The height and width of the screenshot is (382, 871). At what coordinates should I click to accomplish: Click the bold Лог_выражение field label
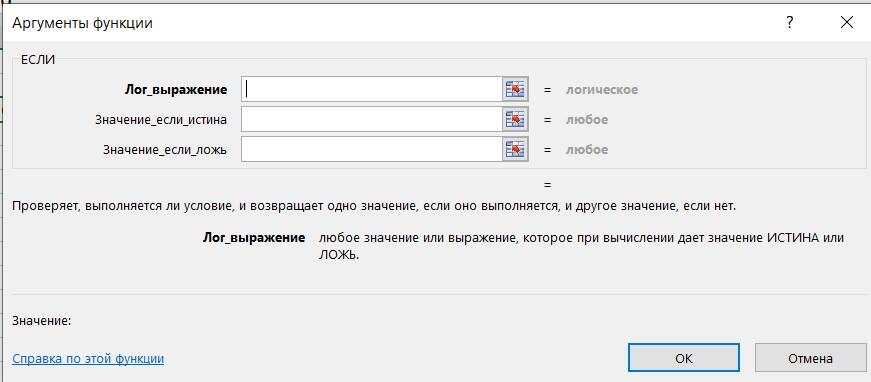coord(176,90)
